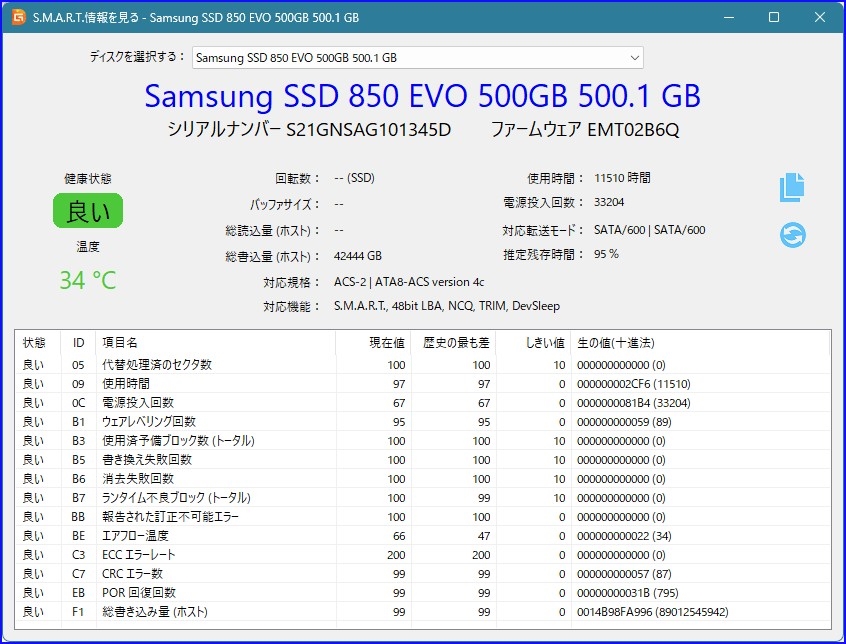Click the ID cell B1

(78, 422)
